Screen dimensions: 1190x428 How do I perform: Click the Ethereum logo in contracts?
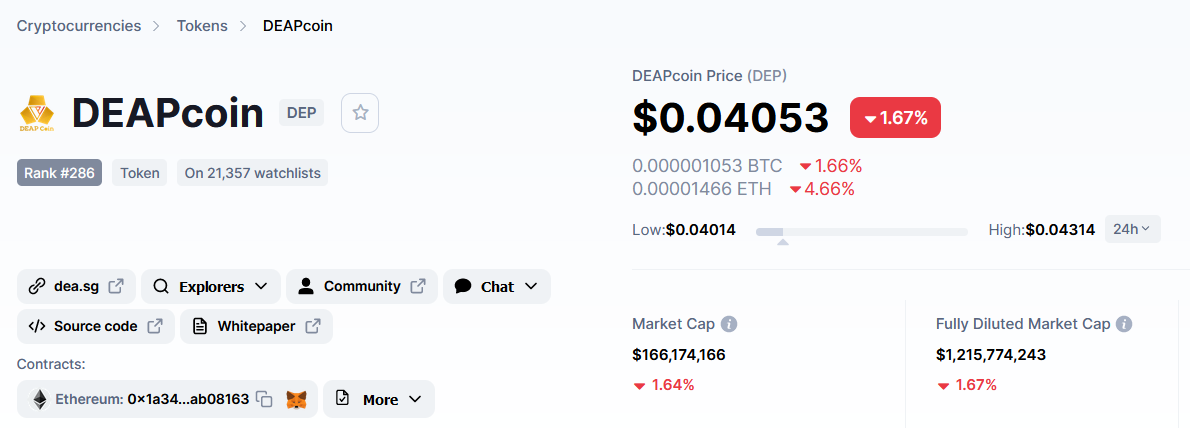tap(39, 399)
